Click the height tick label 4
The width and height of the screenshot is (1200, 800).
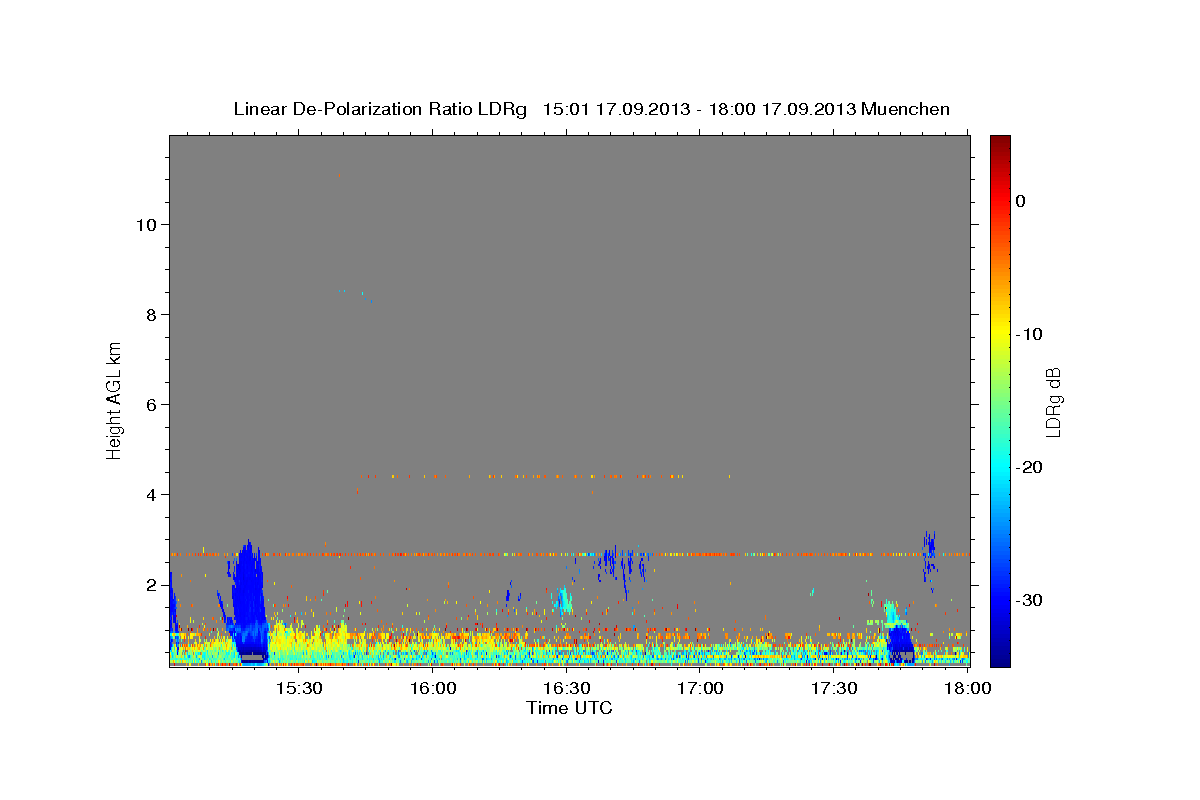click(x=152, y=494)
